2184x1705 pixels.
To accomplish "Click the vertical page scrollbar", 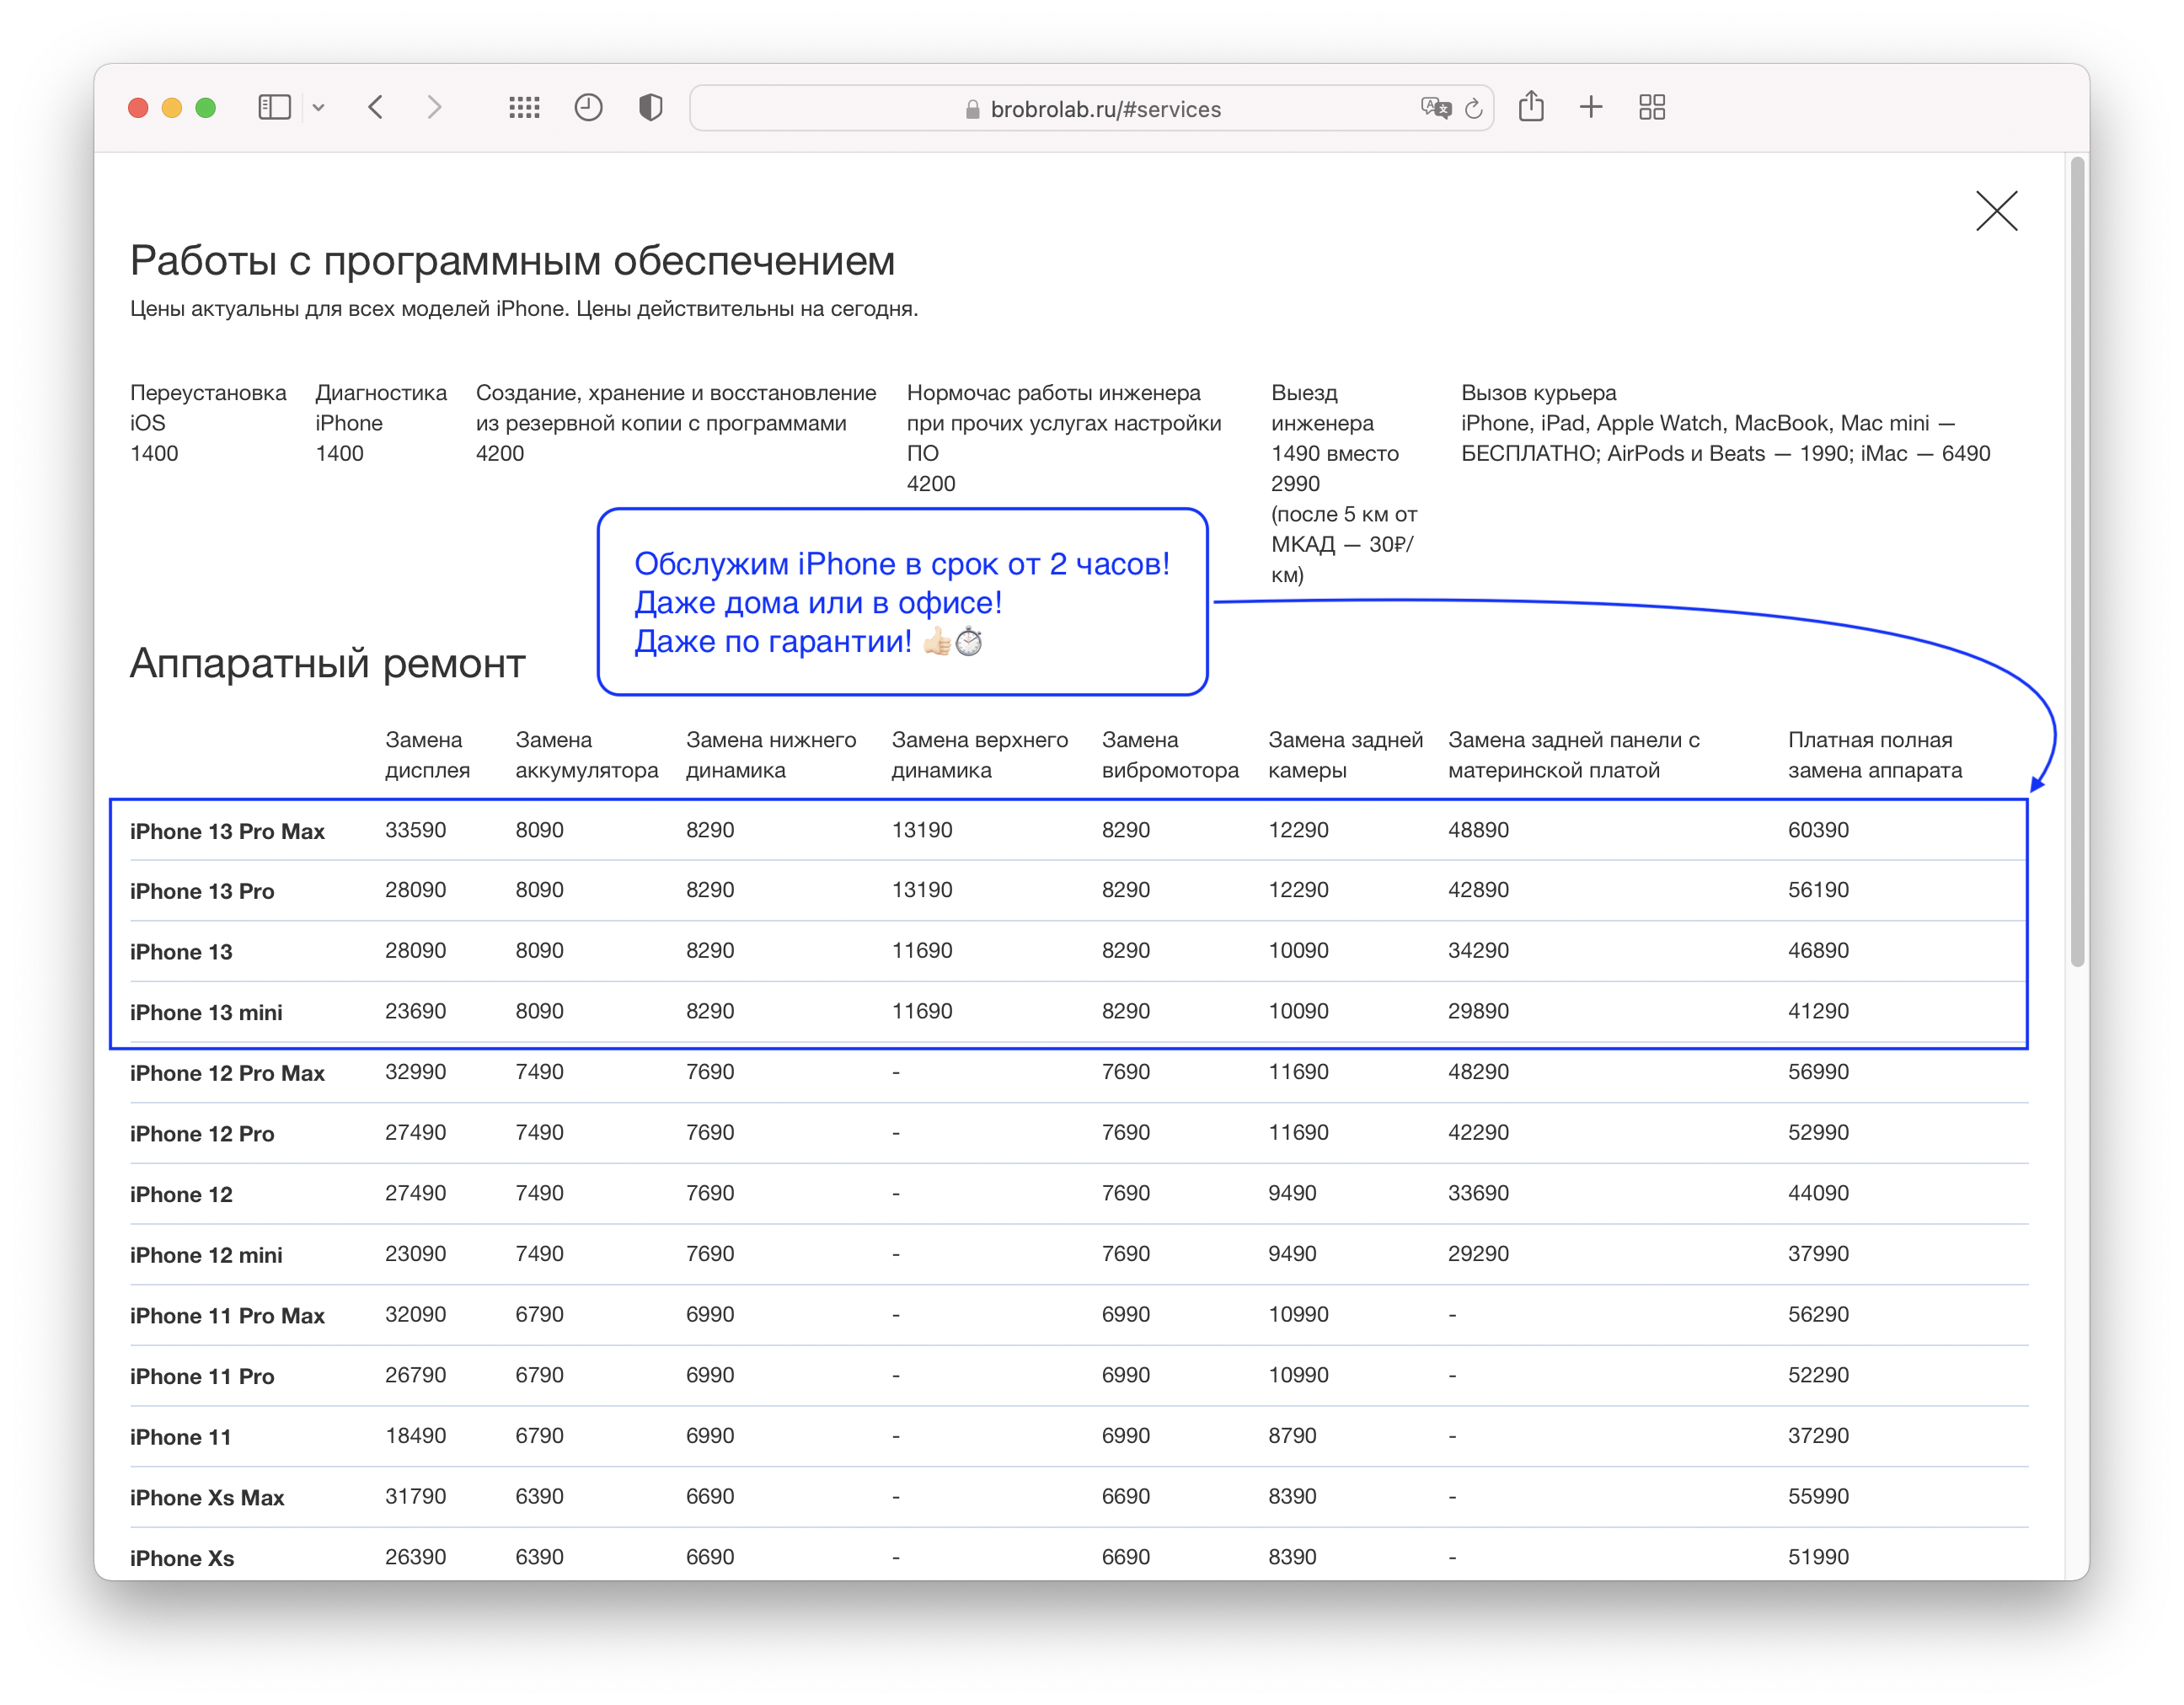I will click(2077, 560).
